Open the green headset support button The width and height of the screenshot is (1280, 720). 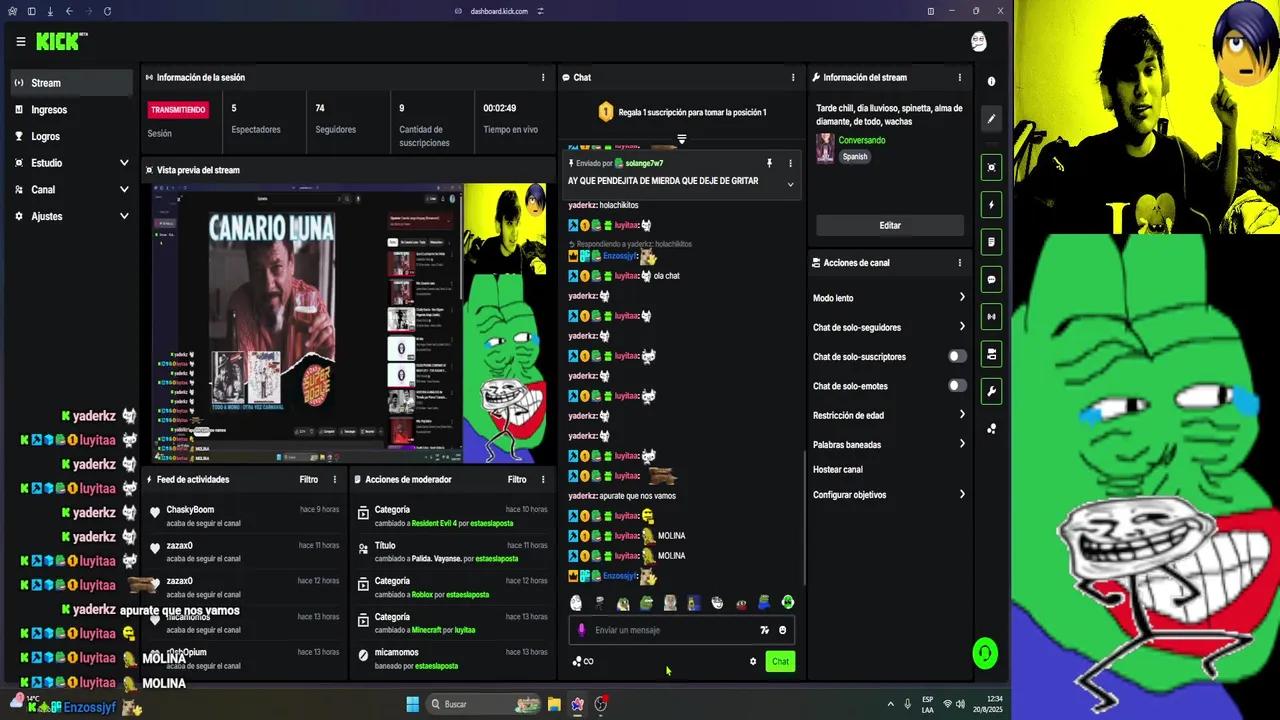[985, 654]
